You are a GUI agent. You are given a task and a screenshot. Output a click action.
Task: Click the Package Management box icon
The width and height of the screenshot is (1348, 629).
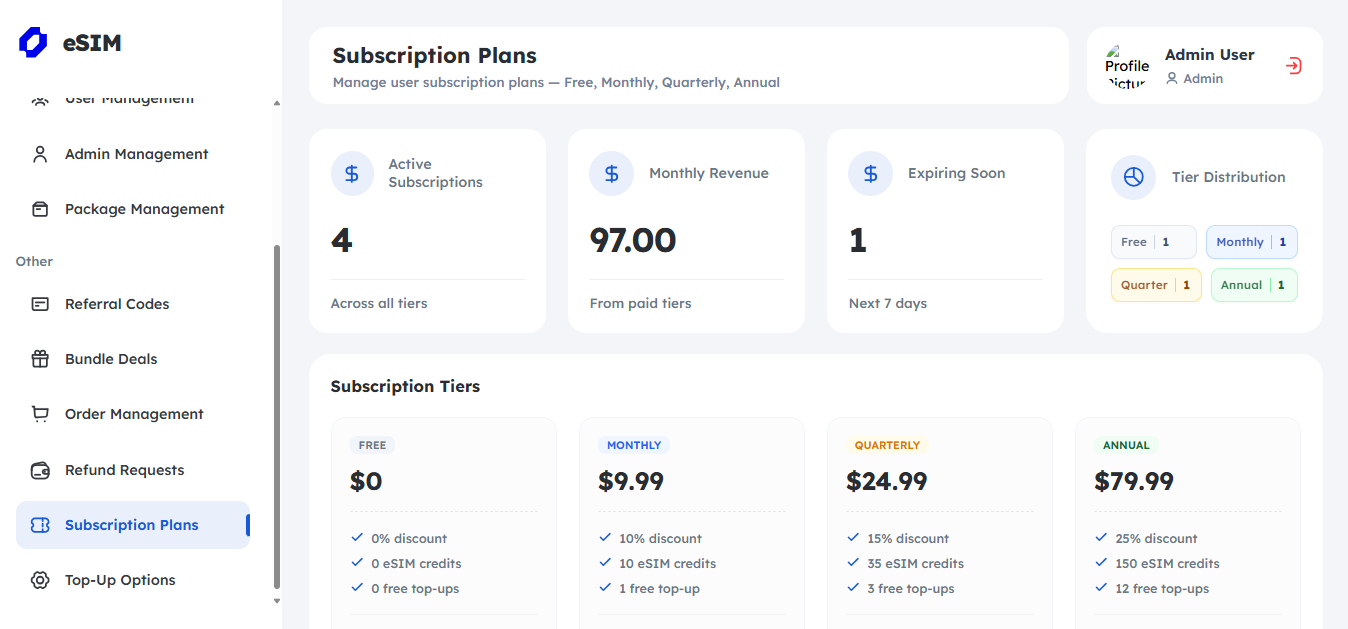pos(40,209)
